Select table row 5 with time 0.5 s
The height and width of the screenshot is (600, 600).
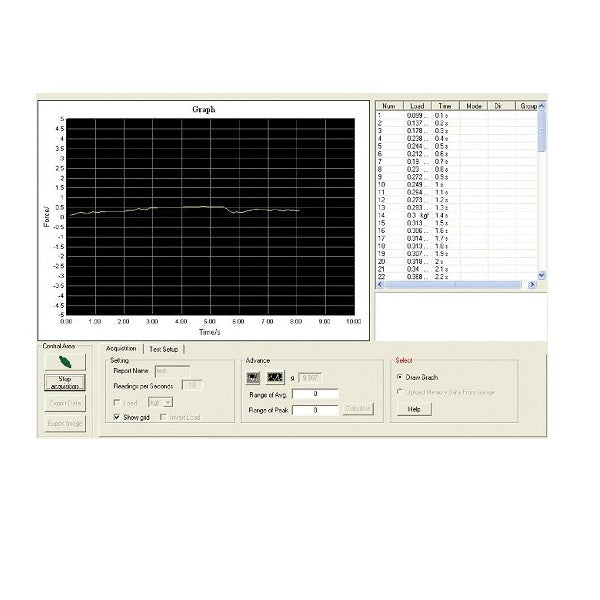457,146
